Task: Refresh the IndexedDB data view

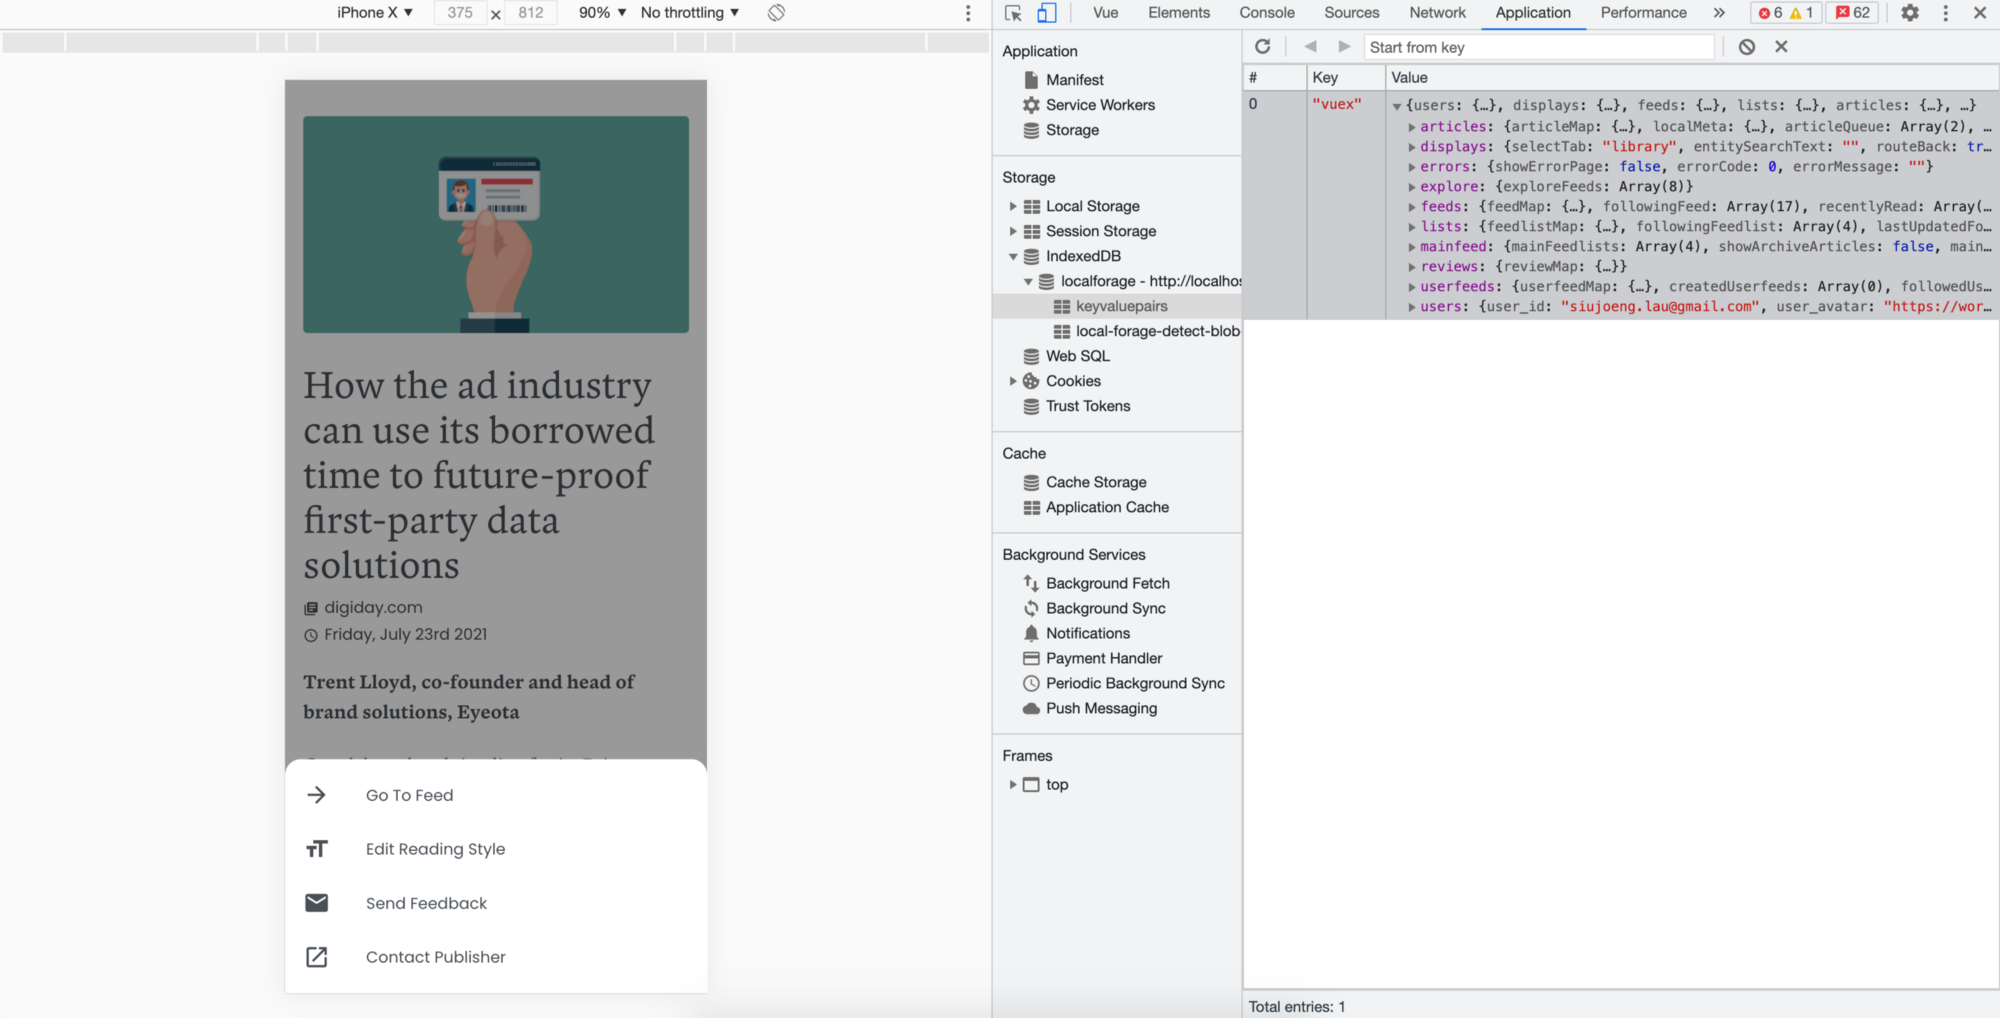Action: (x=1263, y=47)
